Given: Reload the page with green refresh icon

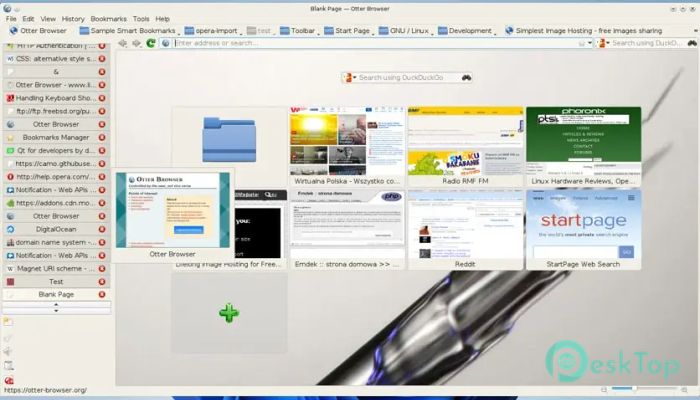Looking at the screenshot, I should [151, 43].
